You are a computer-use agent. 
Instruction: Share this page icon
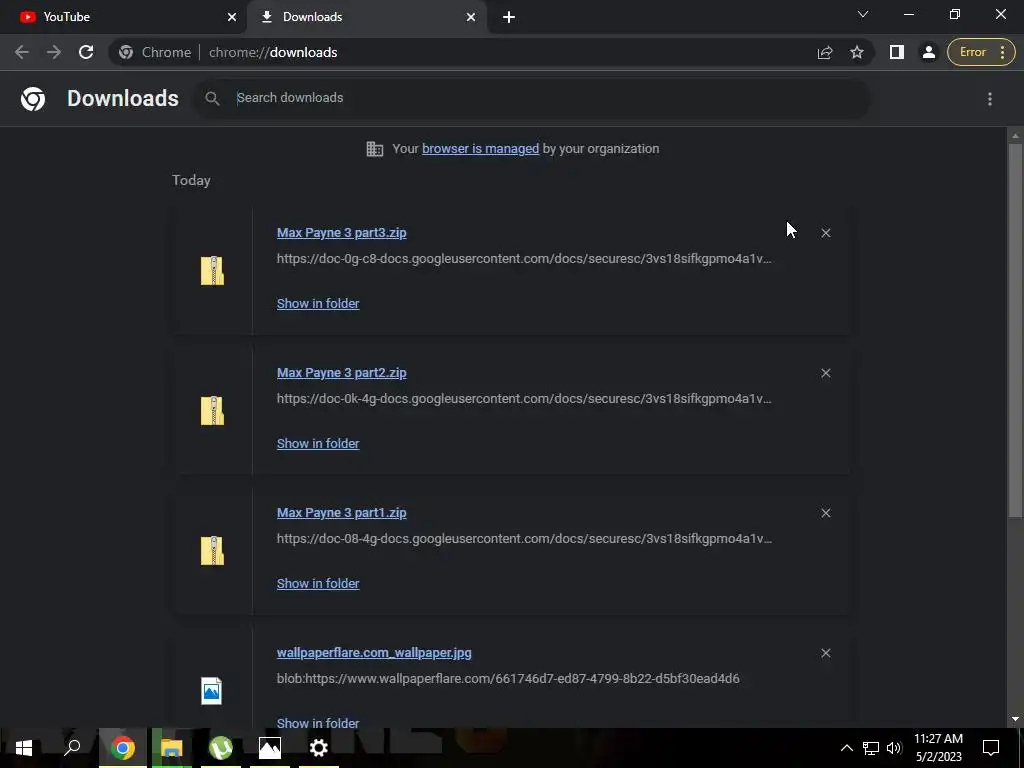pyautogui.click(x=825, y=52)
